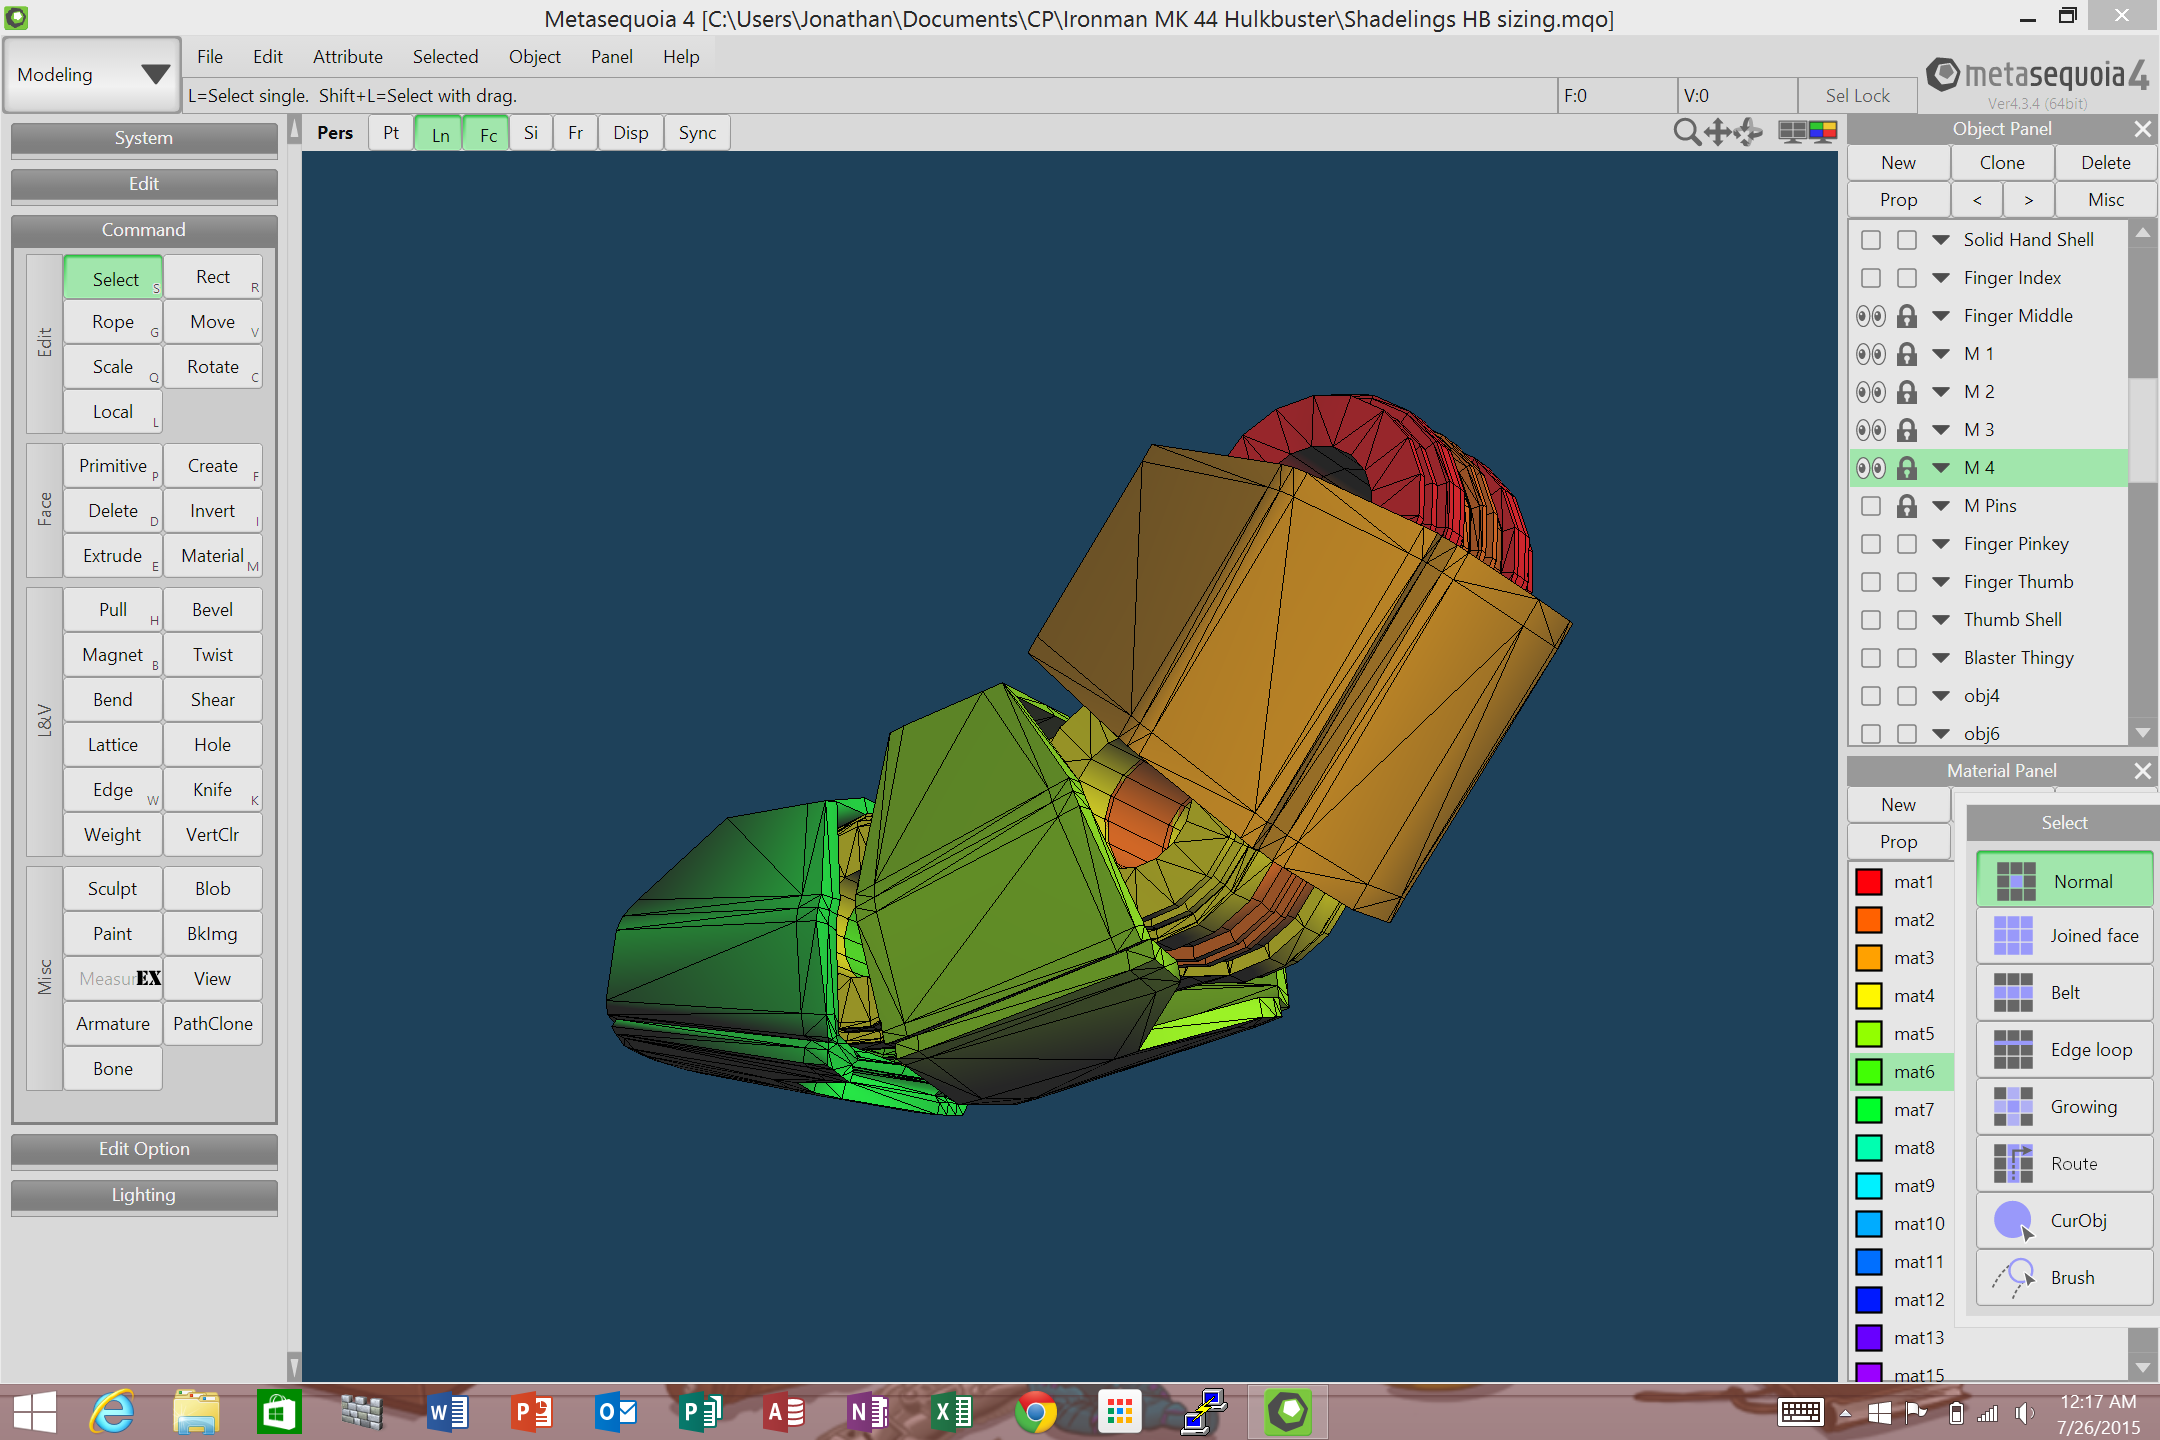
Task: Click the rotate view icon in viewport toolbar
Action: (1748, 132)
